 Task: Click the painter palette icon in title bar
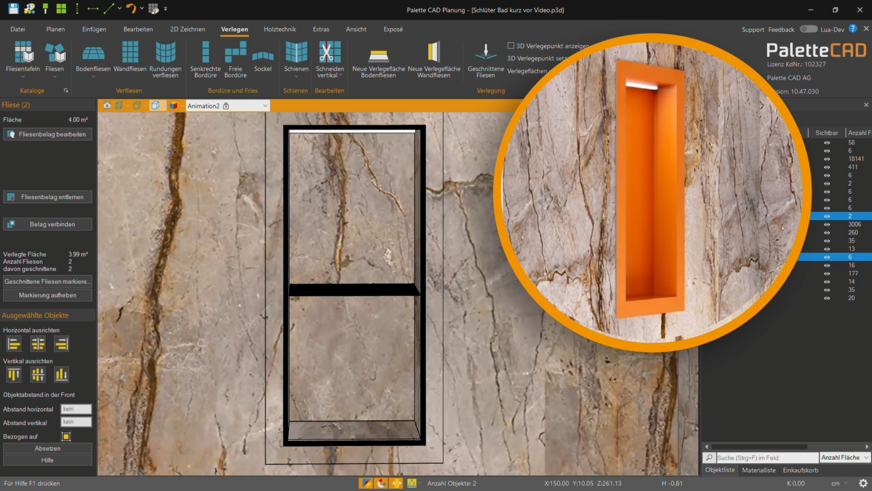[29, 8]
